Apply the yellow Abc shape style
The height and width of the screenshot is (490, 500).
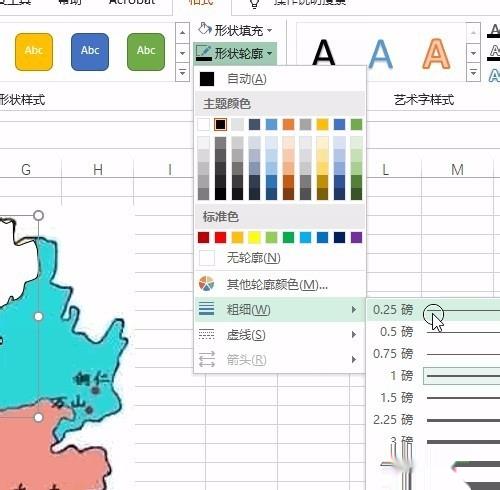click(34, 52)
